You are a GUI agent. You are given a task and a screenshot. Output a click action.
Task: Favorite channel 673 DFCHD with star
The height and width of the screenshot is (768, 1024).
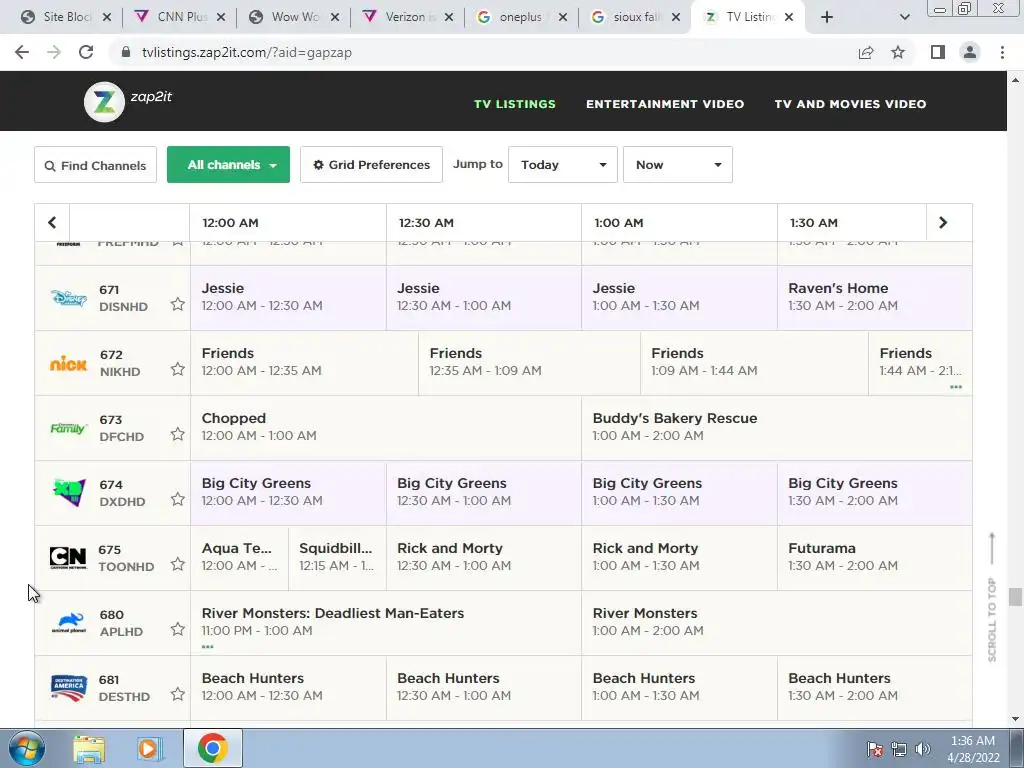pos(178,434)
